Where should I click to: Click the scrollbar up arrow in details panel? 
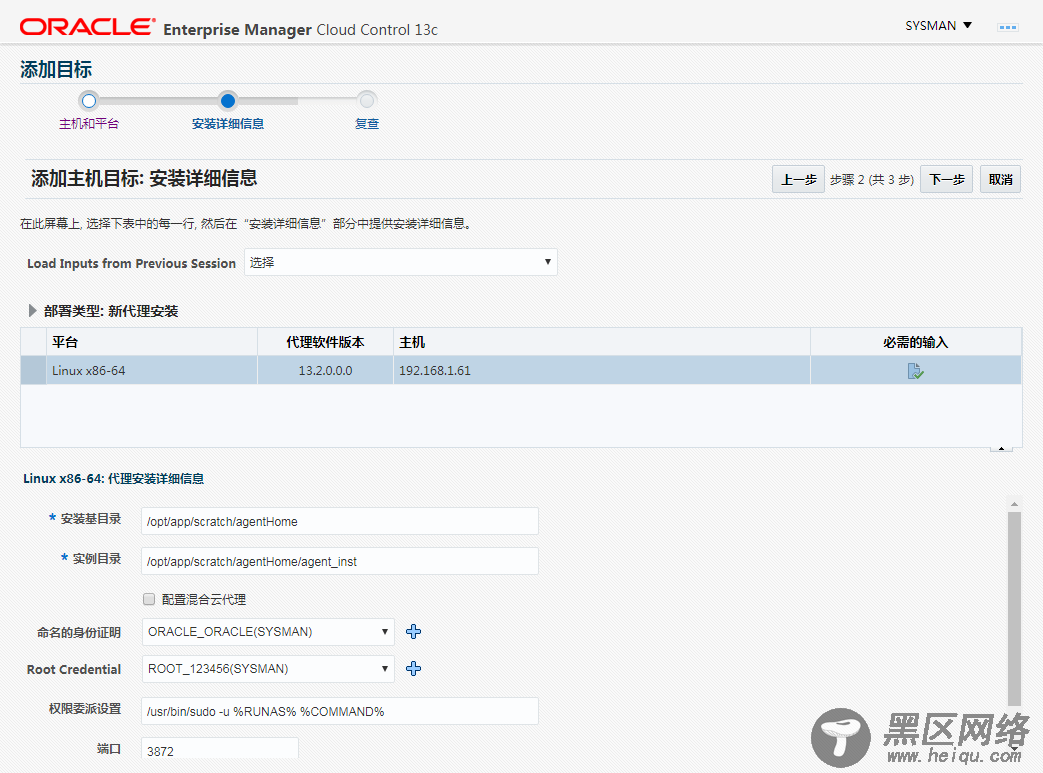(x=1014, y=504)
